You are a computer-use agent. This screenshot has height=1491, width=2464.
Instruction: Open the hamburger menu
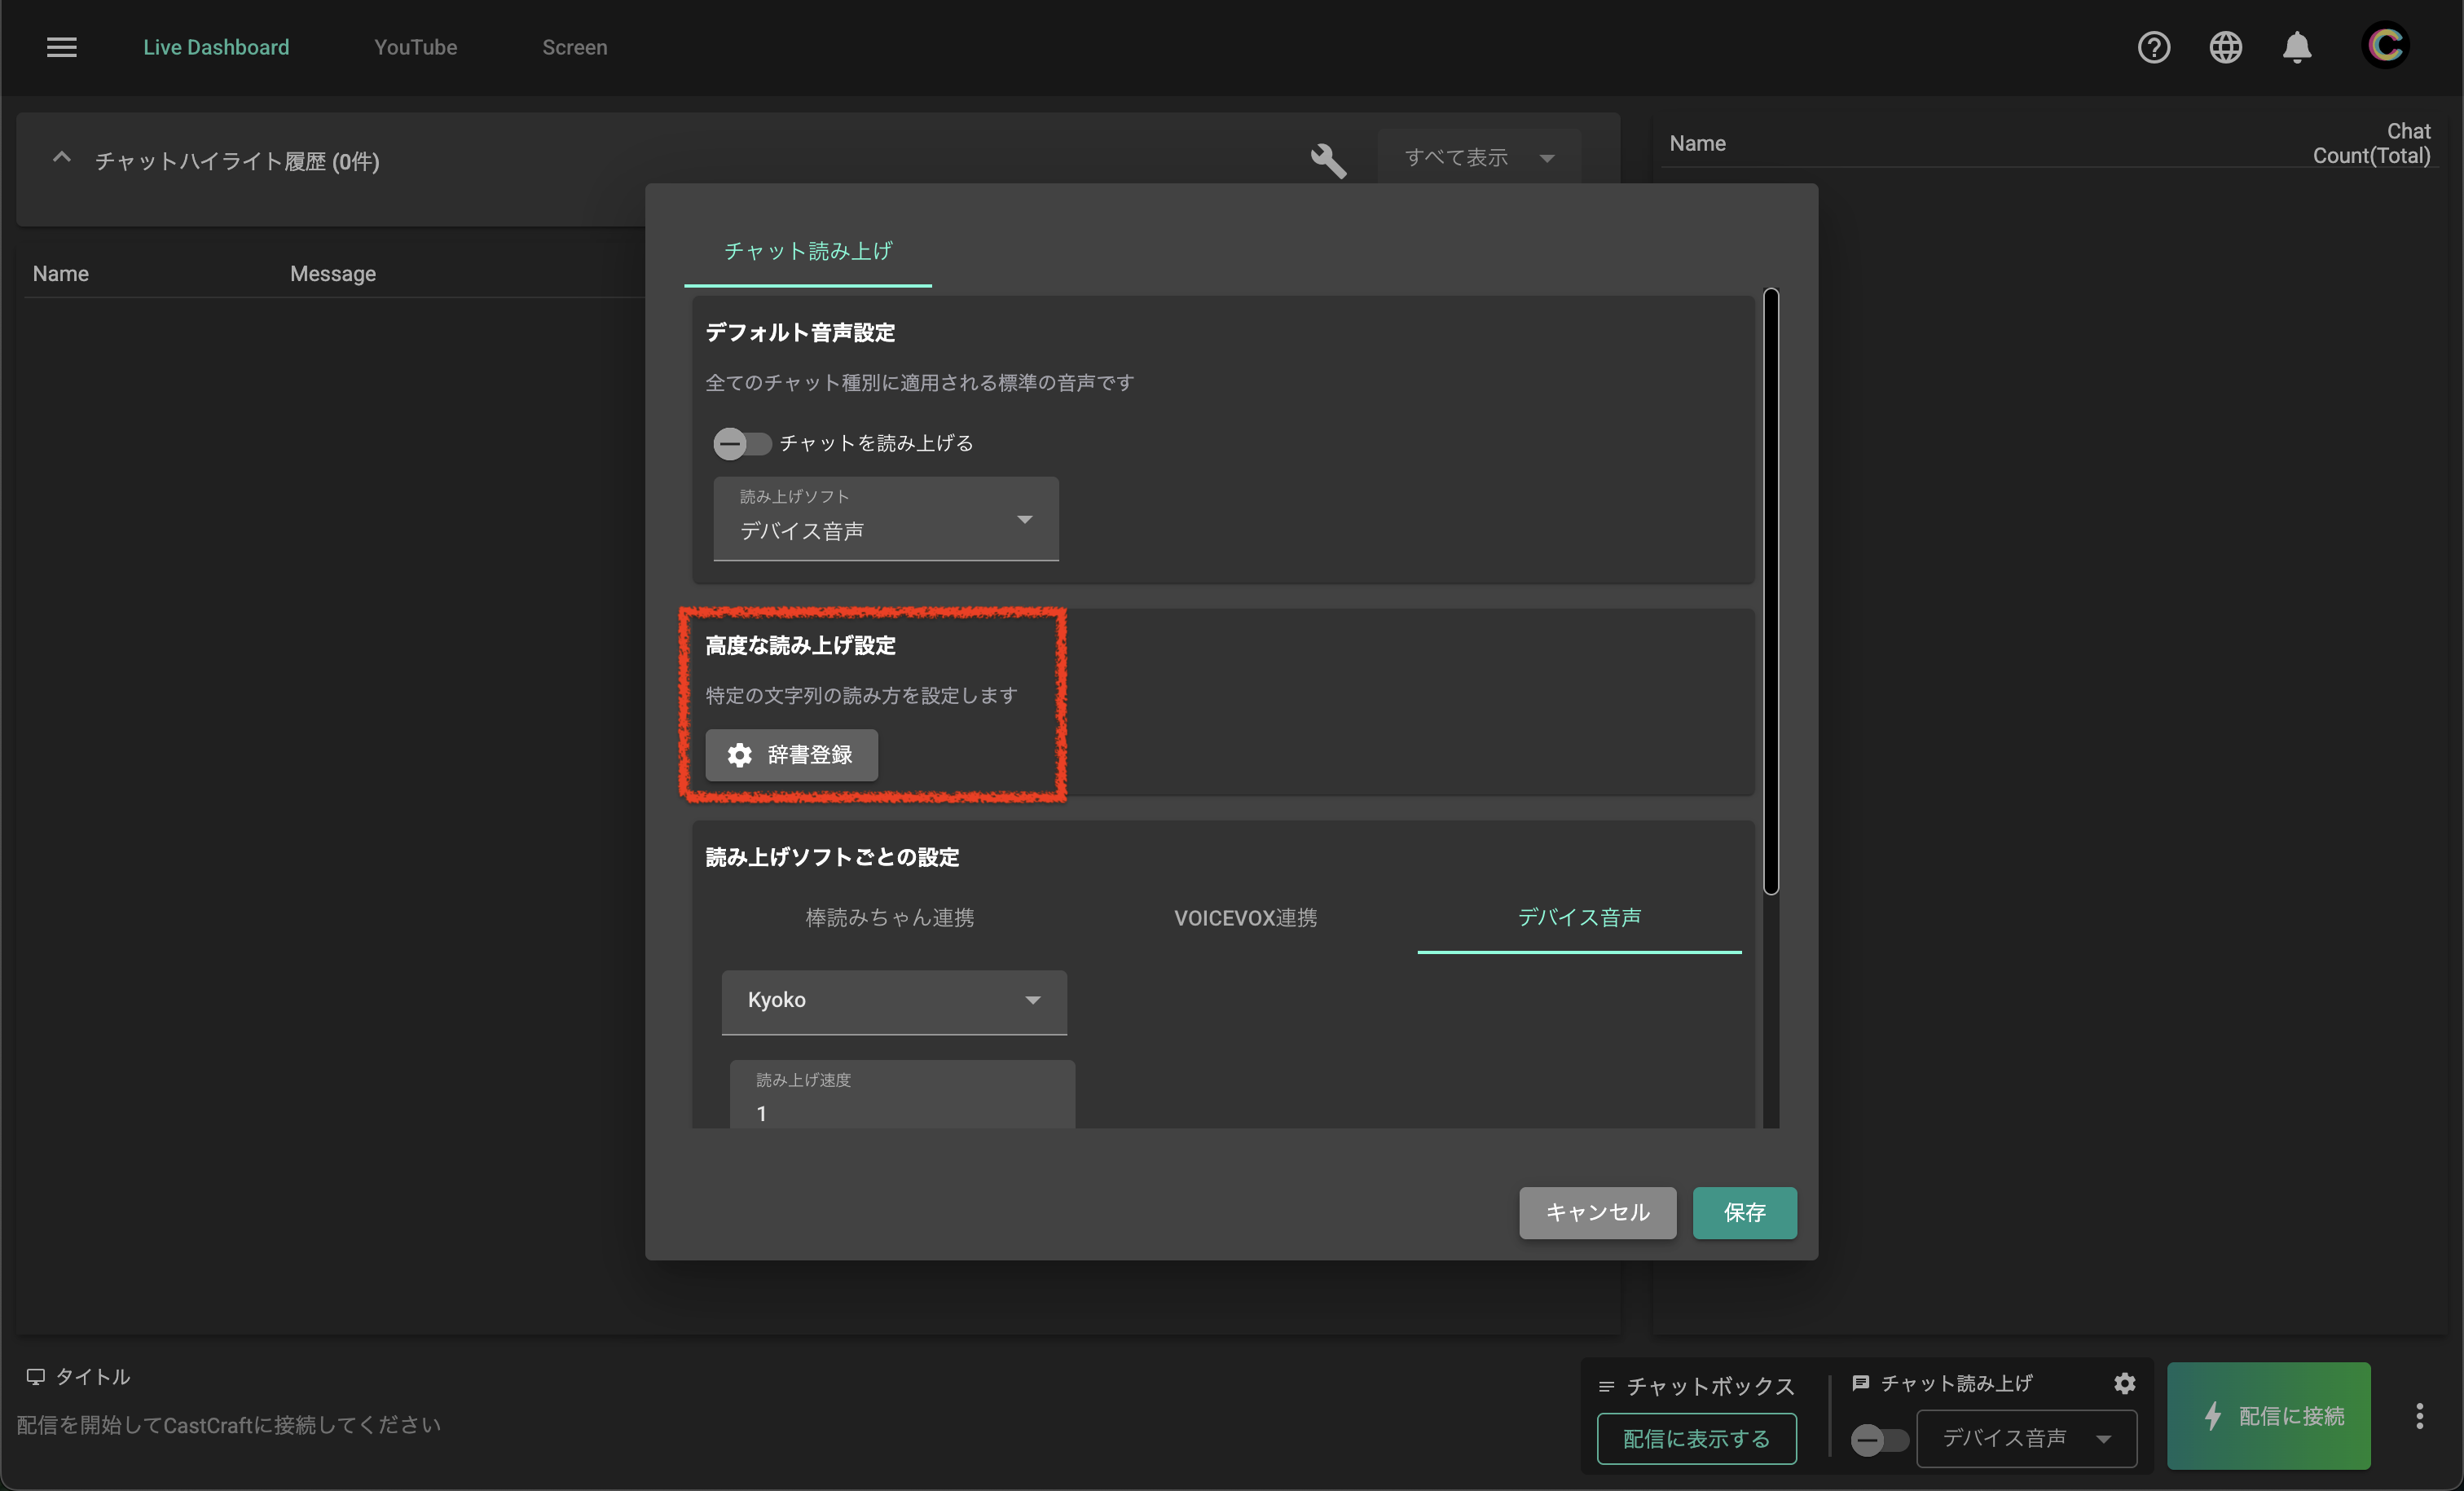pyautogui.click(x=61, y=47)
